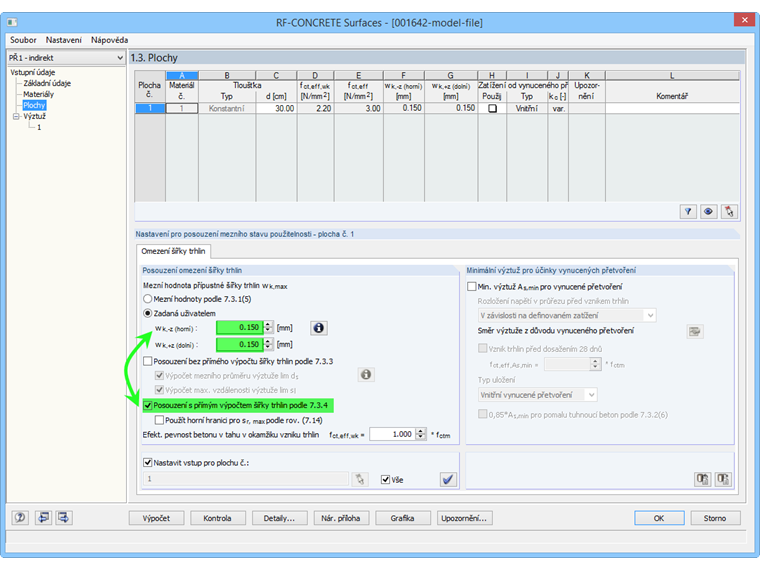Open the Nápověda menu
Screen dimensions: 760x570
click(x=110, y=40)
